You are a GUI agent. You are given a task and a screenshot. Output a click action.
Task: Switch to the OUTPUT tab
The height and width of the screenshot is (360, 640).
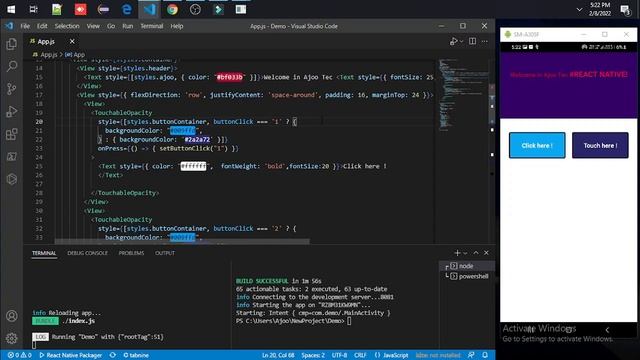click(165, 253)
